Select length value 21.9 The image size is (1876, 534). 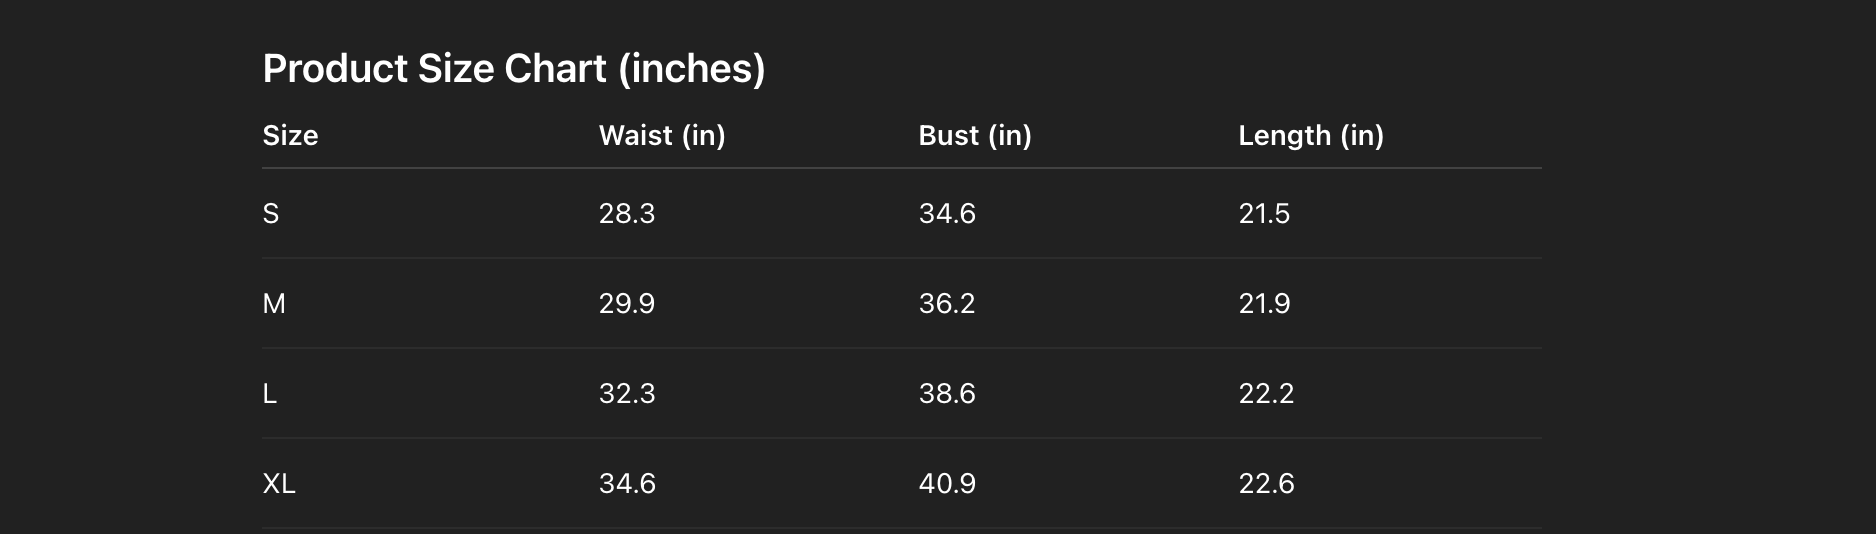(1264, 304)
